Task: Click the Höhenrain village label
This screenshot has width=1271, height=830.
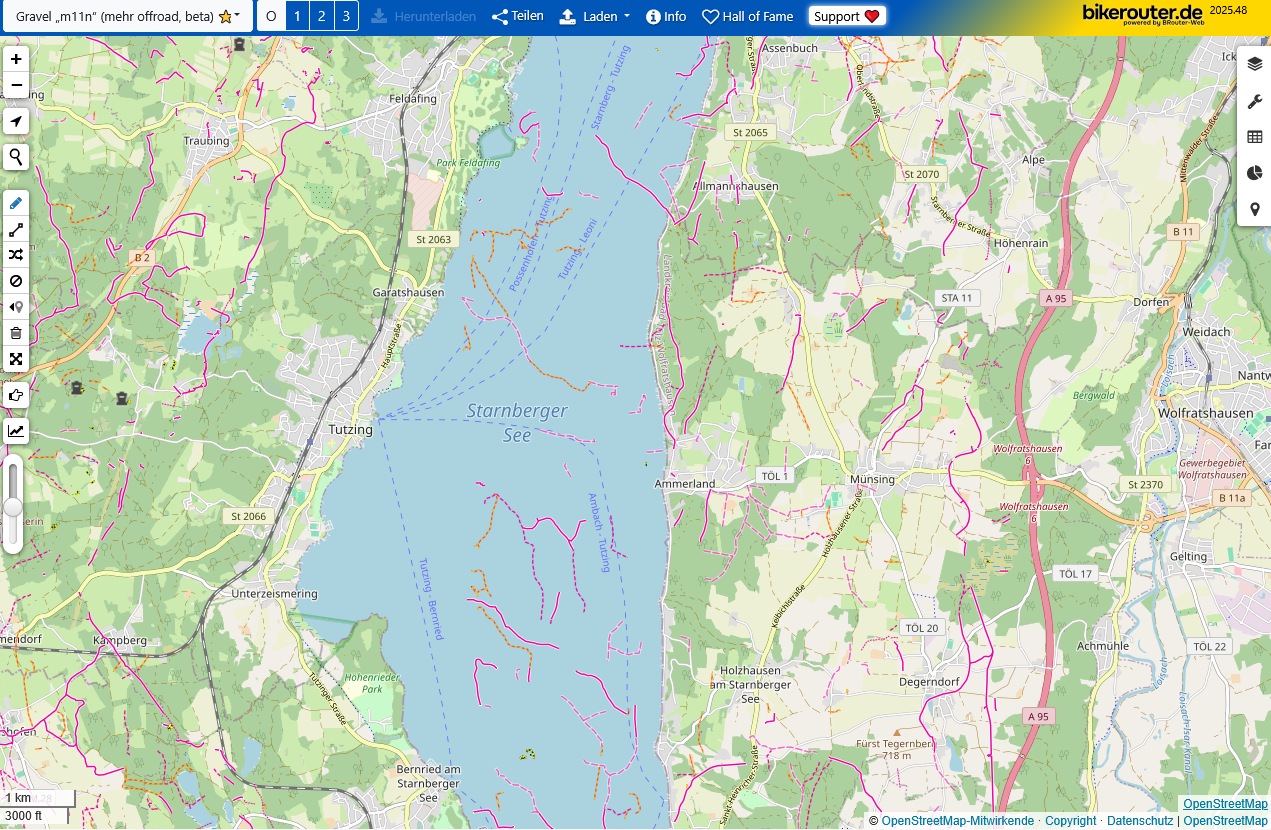Action: (1020, 243)
